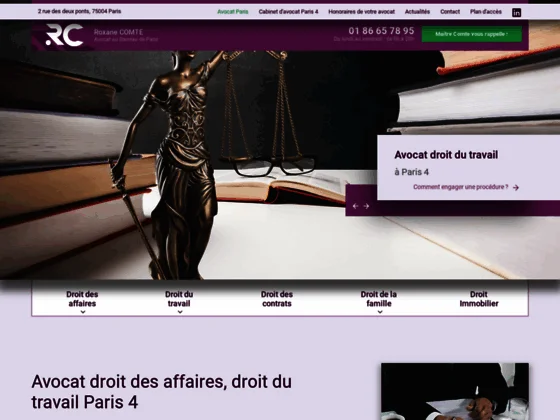Open Cabinet d'avocat Paris 4 page

point(288,12)
